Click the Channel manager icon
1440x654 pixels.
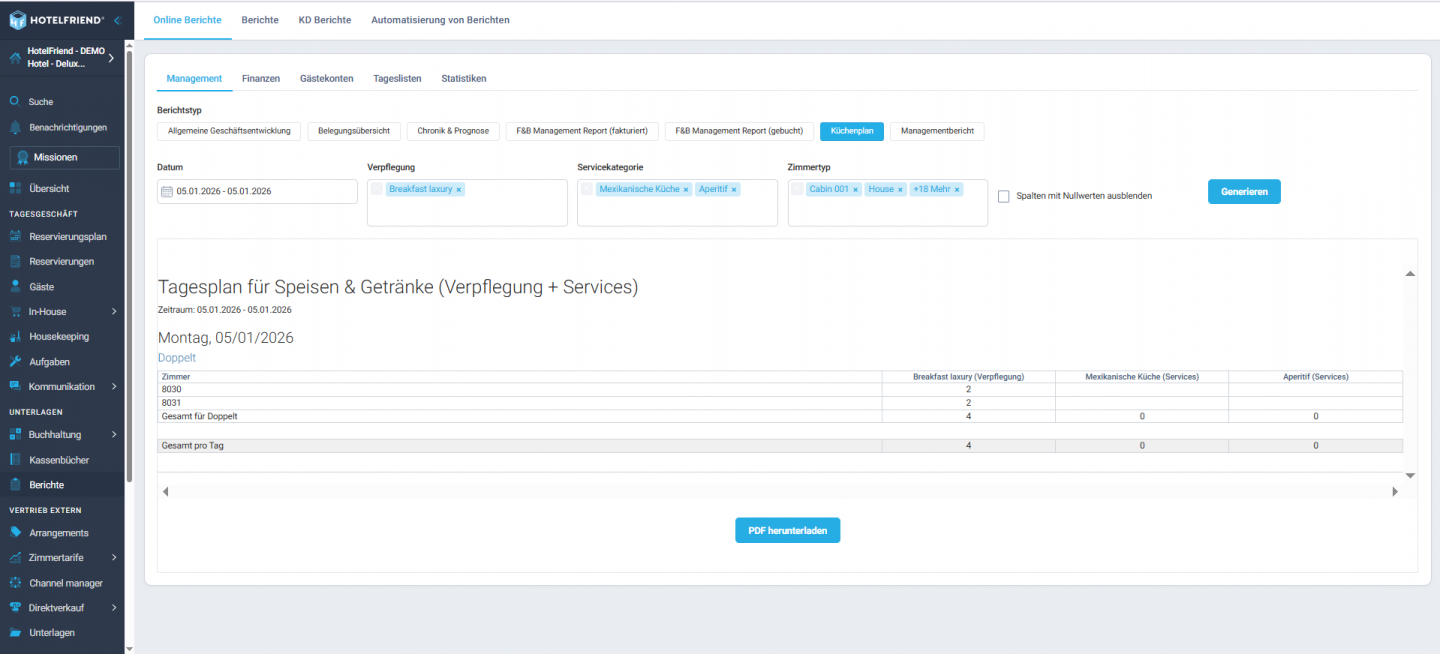coord(15,583)
